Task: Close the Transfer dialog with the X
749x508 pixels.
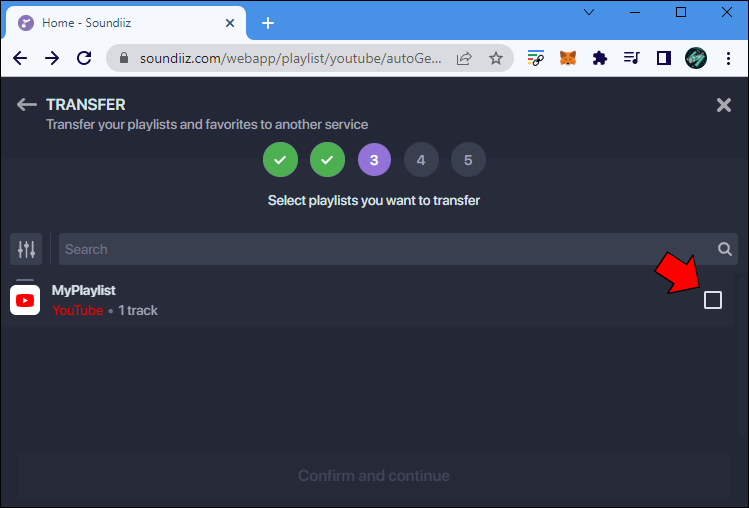Action: coord(724,105)
